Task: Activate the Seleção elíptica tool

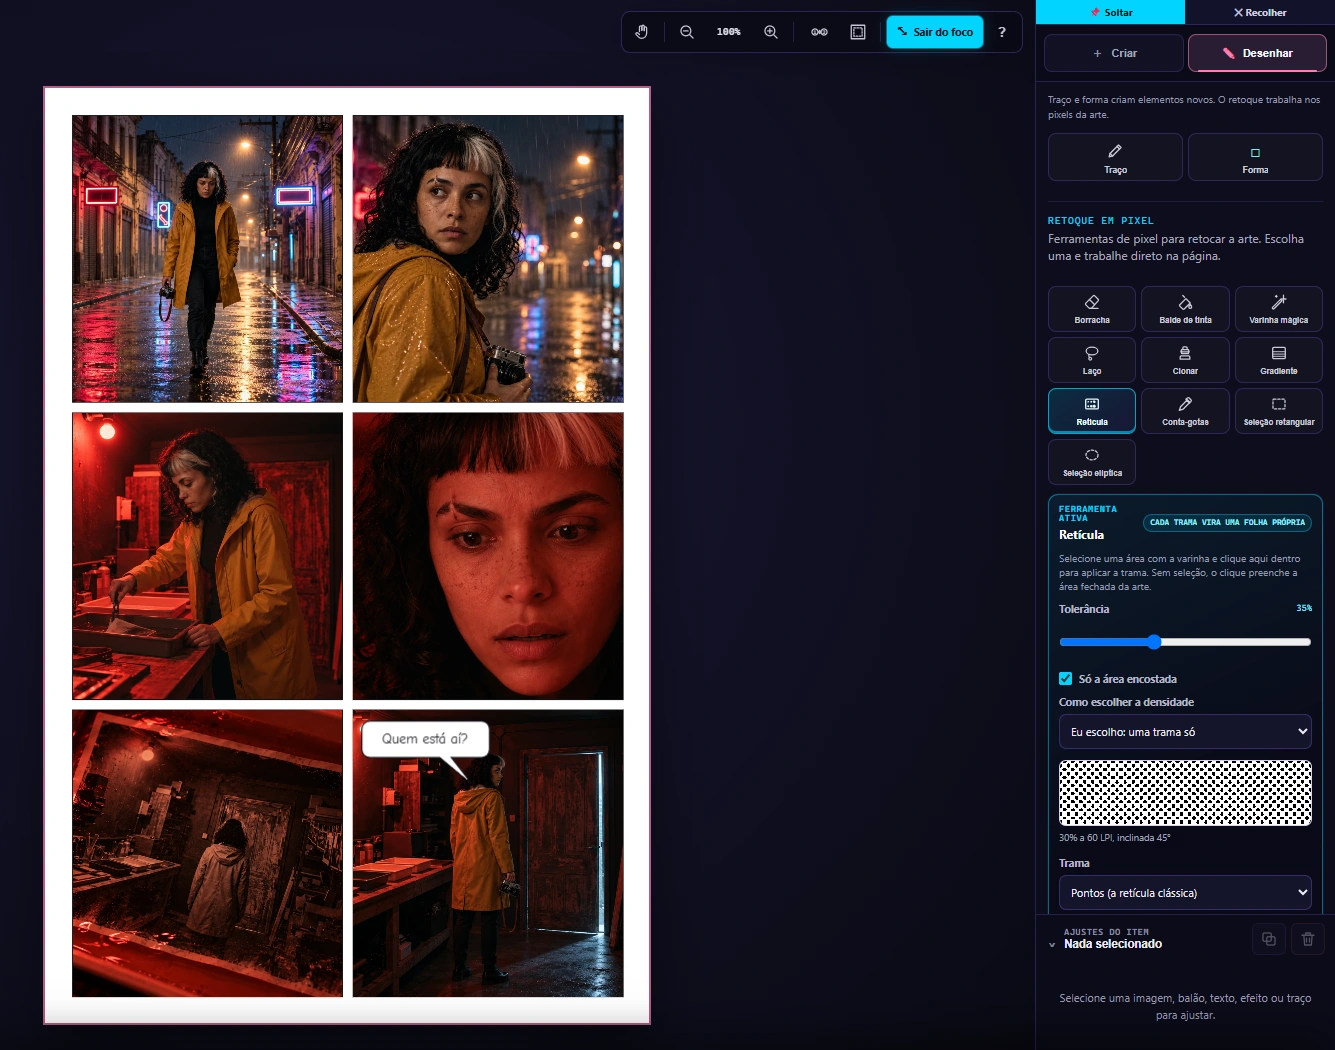Action: [1092, 462]
